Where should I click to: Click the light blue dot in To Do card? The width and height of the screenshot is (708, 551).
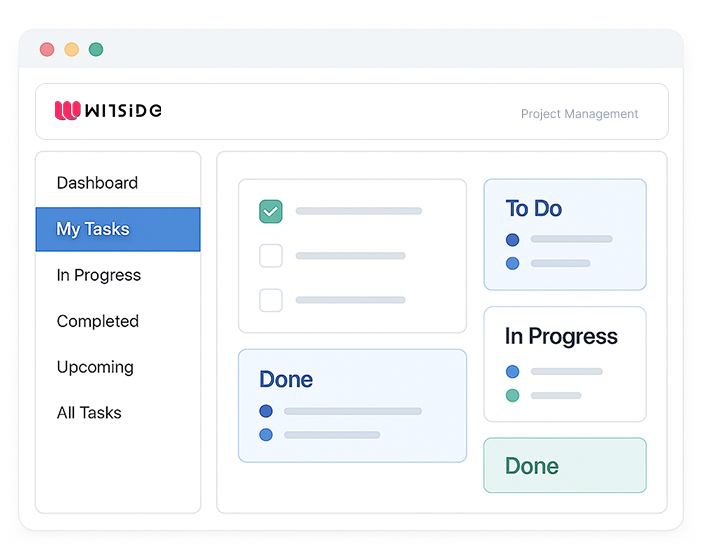[x=512, y=263]
